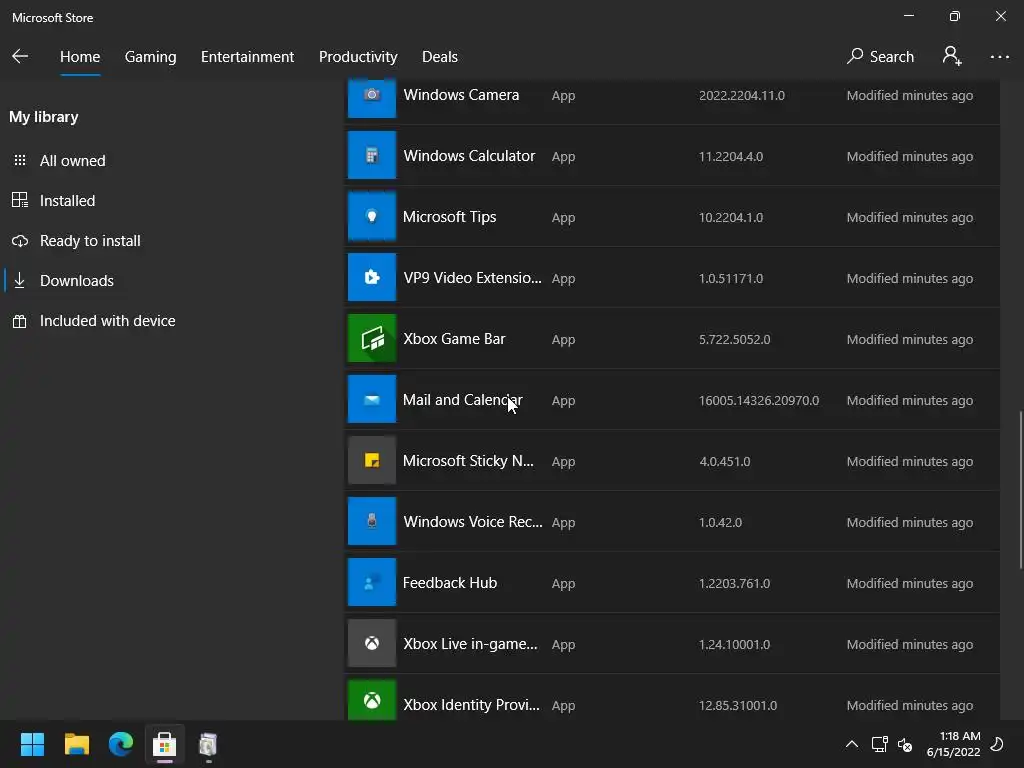1024x768 pixels.
Task: Switch to the Gaming tab
Action: [150, 57]
